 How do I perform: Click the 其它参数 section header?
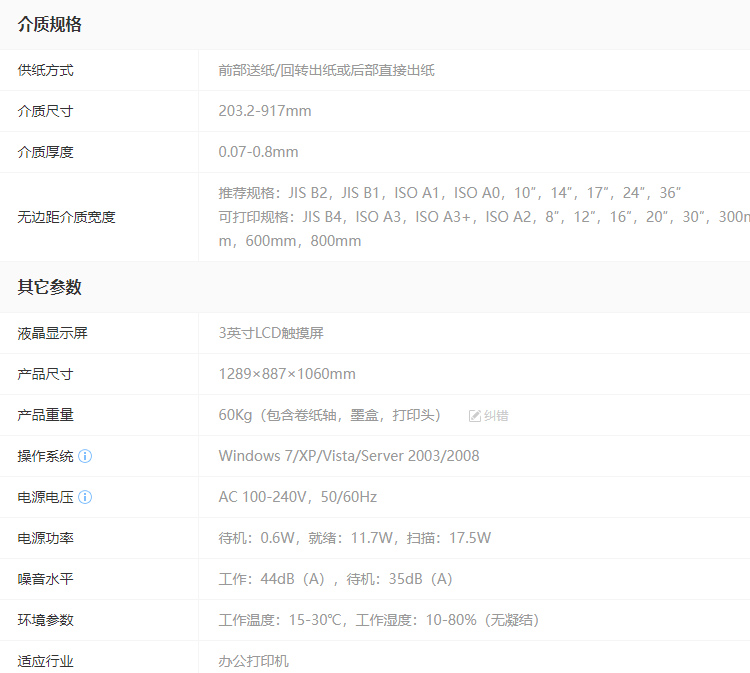click(x=50, y=287)
